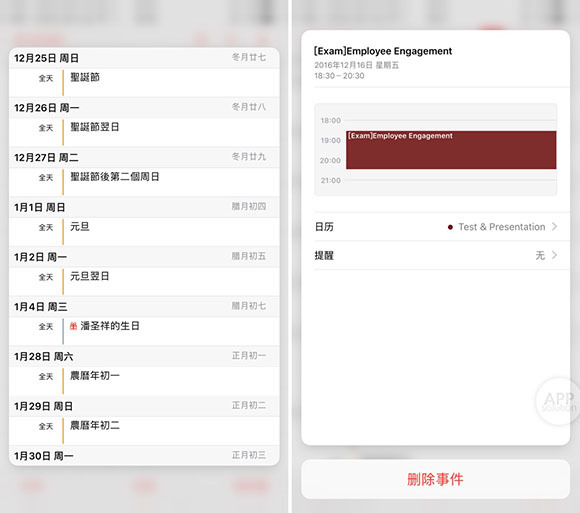Image resolution: width=580 pixels, height=513 pixels.
Task: Click the red calendar color dot before Test & Presentation
Action: 450,227
